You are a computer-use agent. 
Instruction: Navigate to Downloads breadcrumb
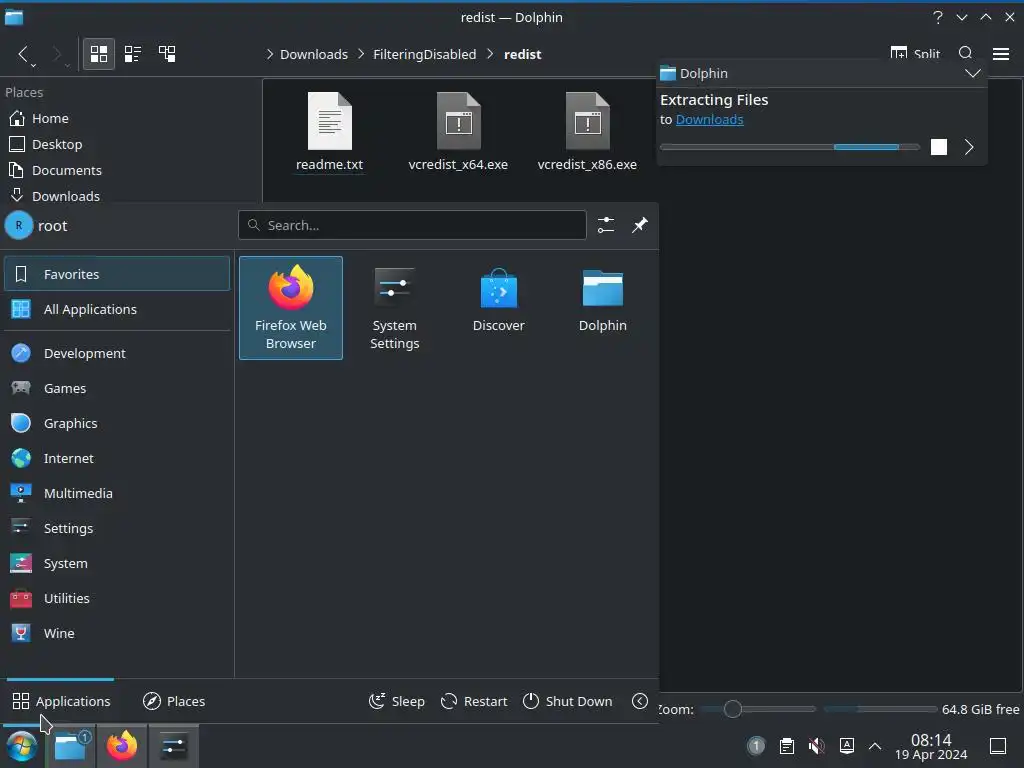click(x=313, y=54)
